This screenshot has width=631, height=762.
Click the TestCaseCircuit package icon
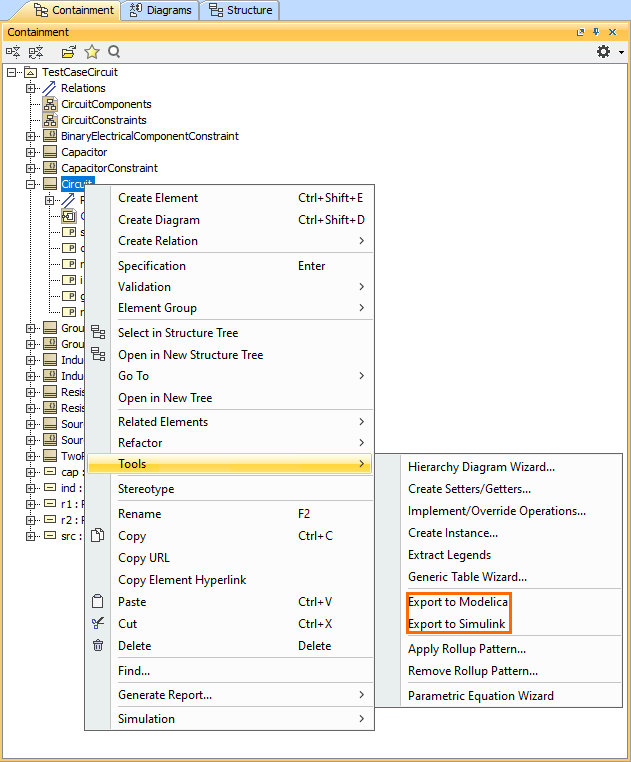coord(31,72)
